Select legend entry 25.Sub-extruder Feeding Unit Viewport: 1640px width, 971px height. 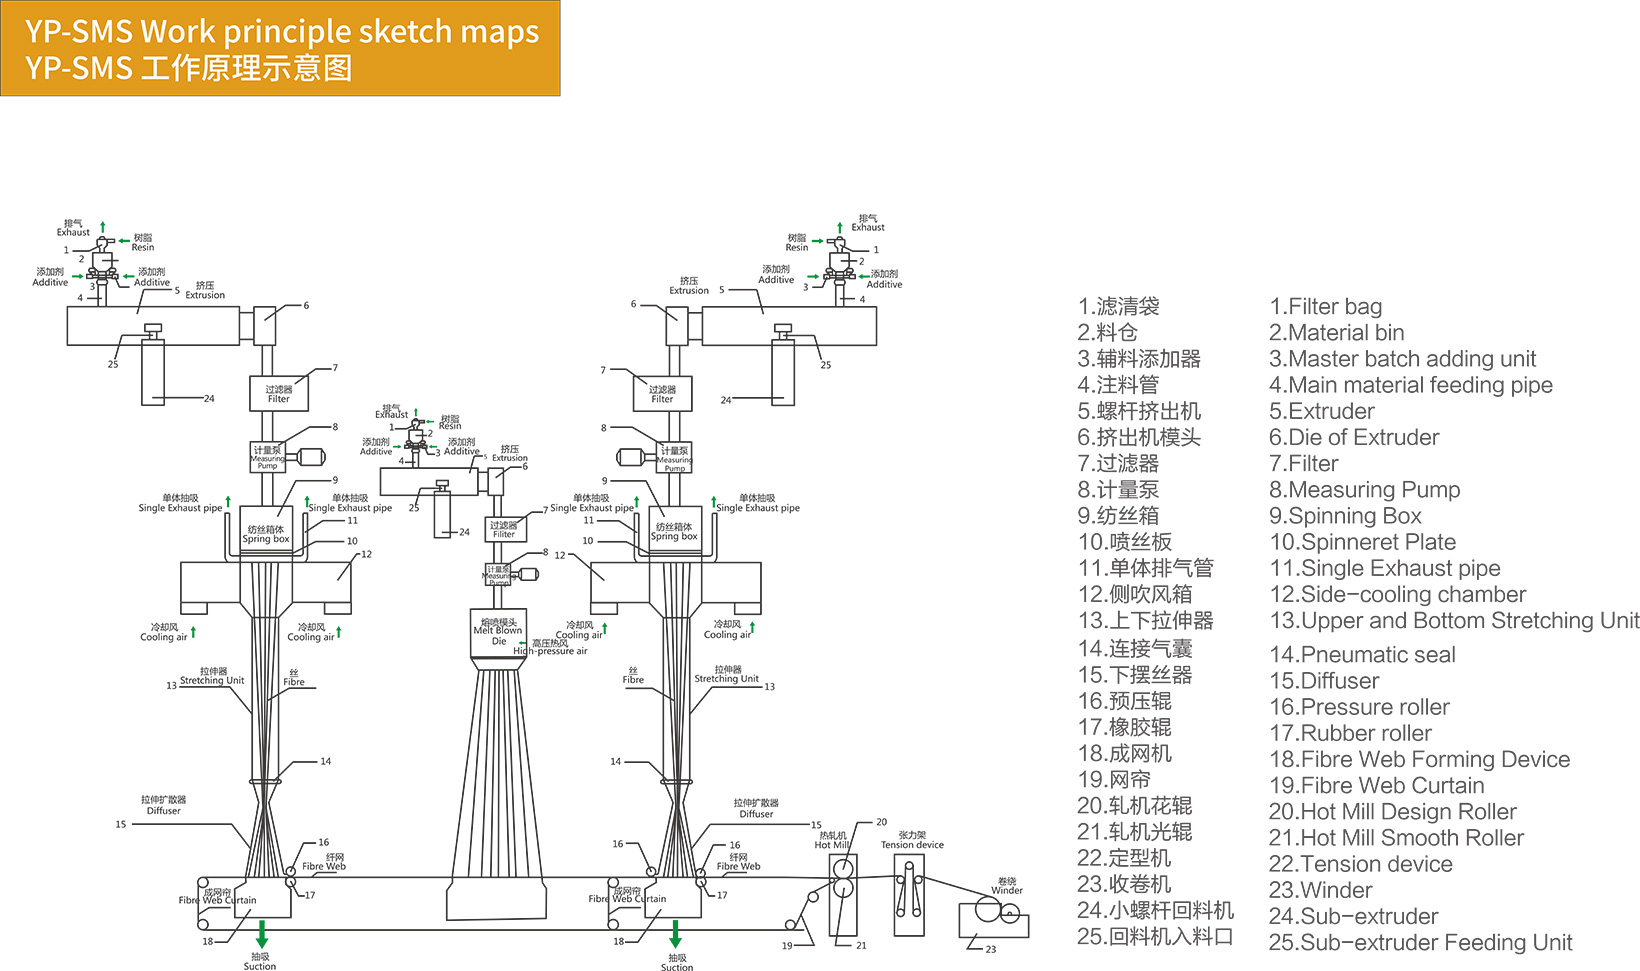[1420, 943]
